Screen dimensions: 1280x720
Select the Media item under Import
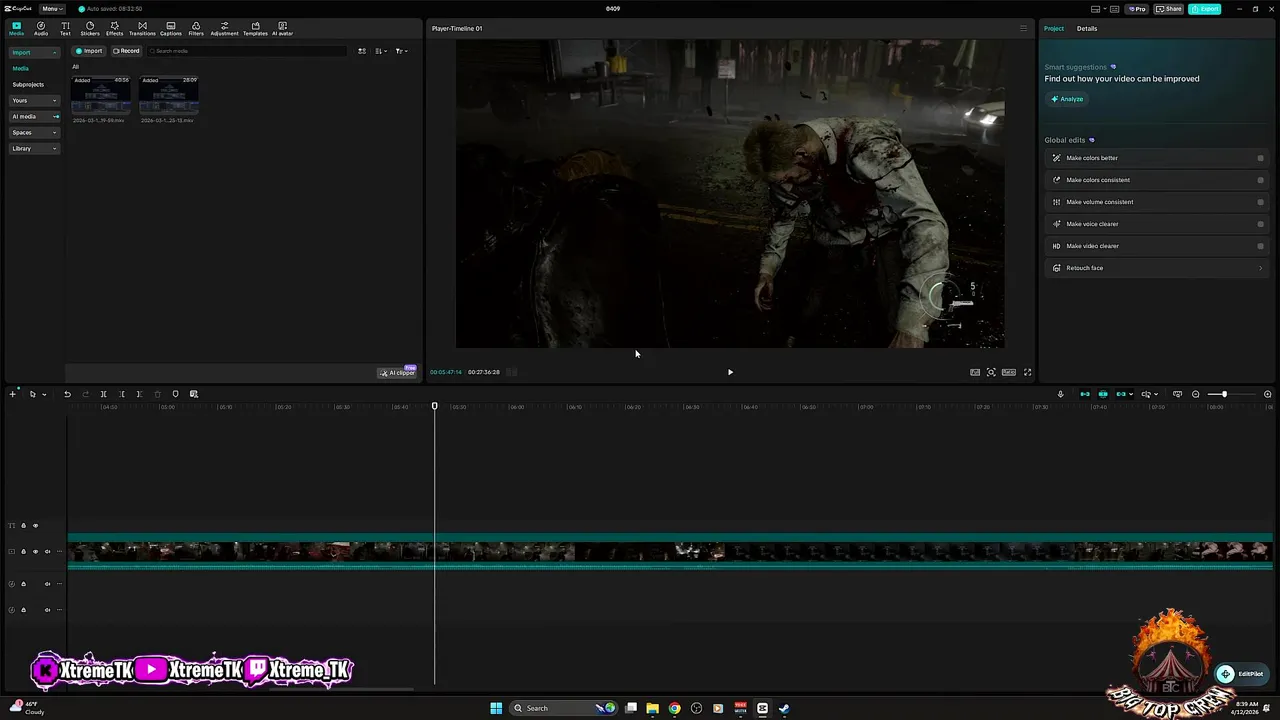tap(20, 68)
